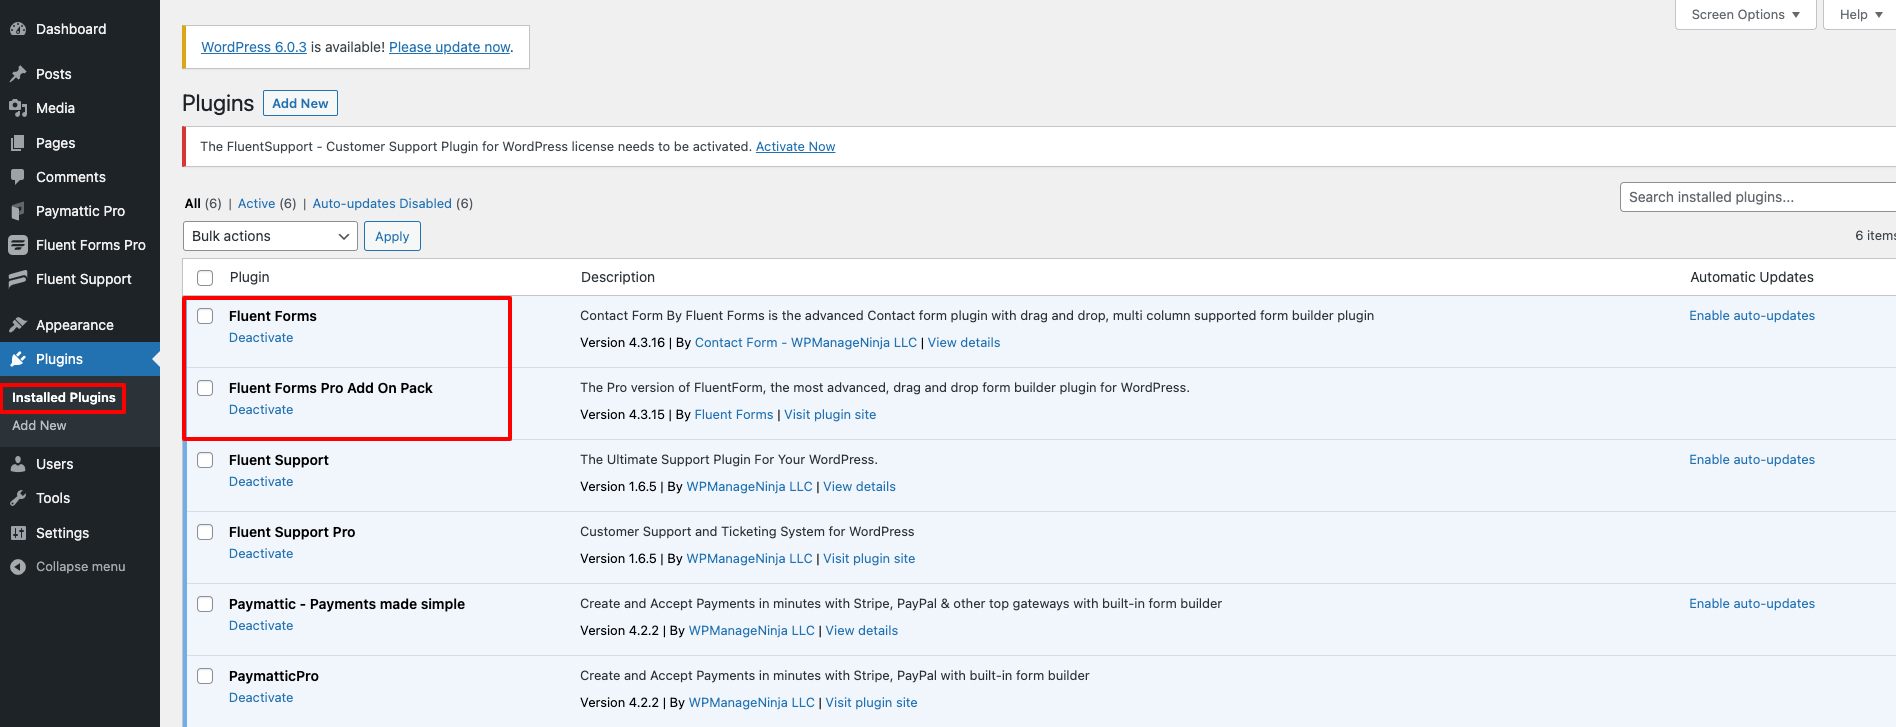Open Add New in Plugins submenu
Screen dimensions: 1896x727
[39, 426]
